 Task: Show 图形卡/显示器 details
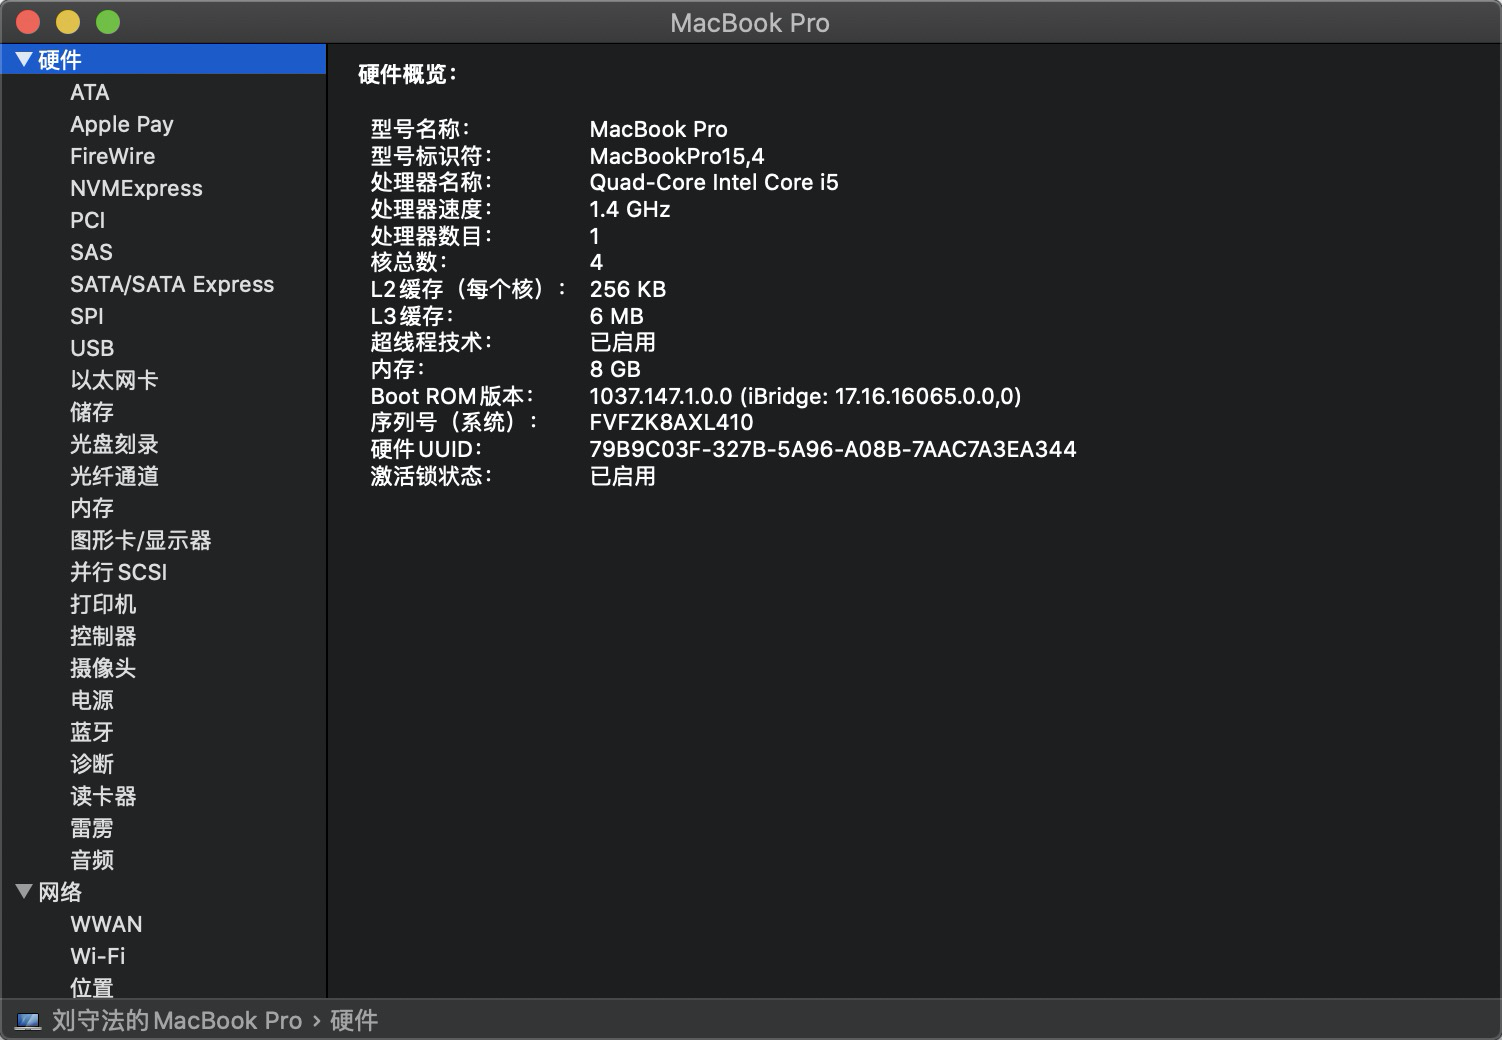(141, 540)
